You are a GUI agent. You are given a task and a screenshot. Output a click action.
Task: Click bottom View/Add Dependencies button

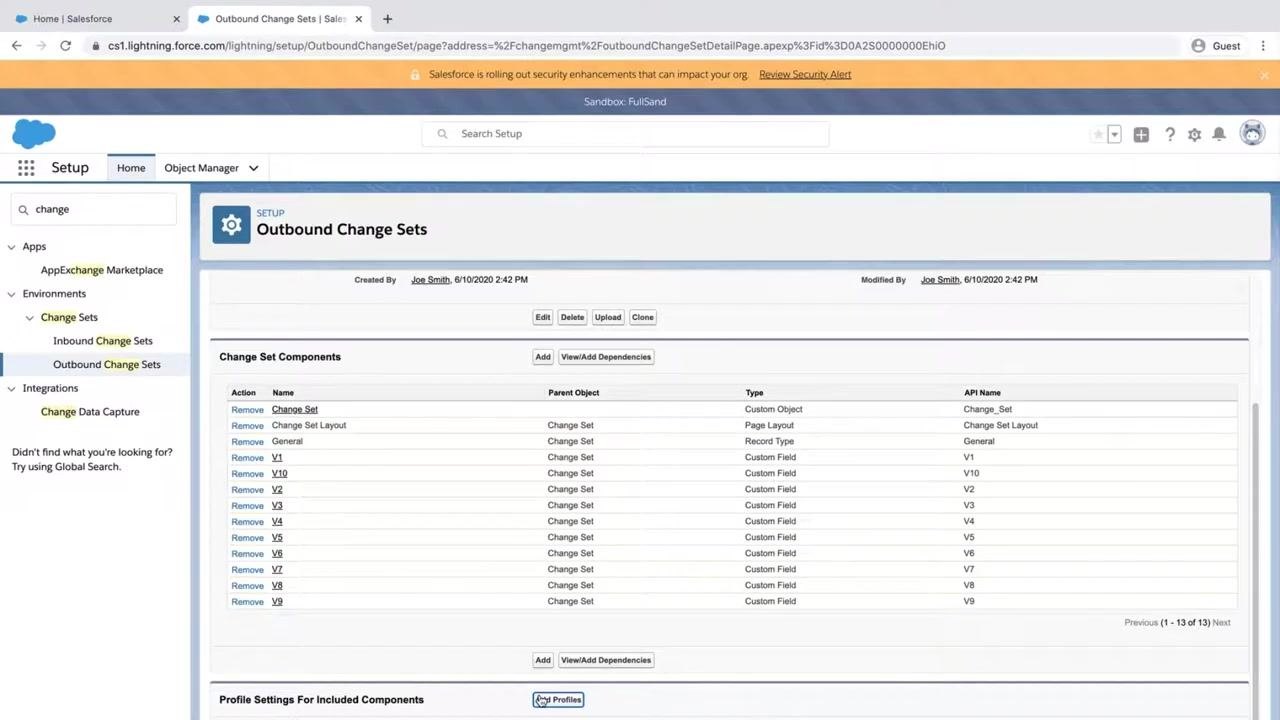tap(606, 660)
